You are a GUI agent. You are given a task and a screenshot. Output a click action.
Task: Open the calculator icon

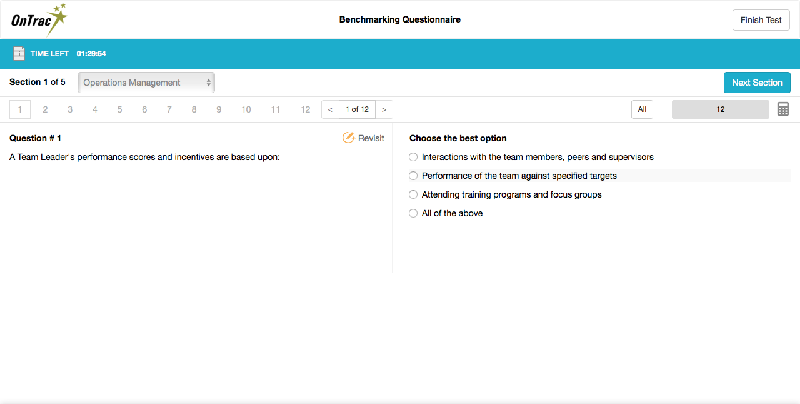click(783, 109)
